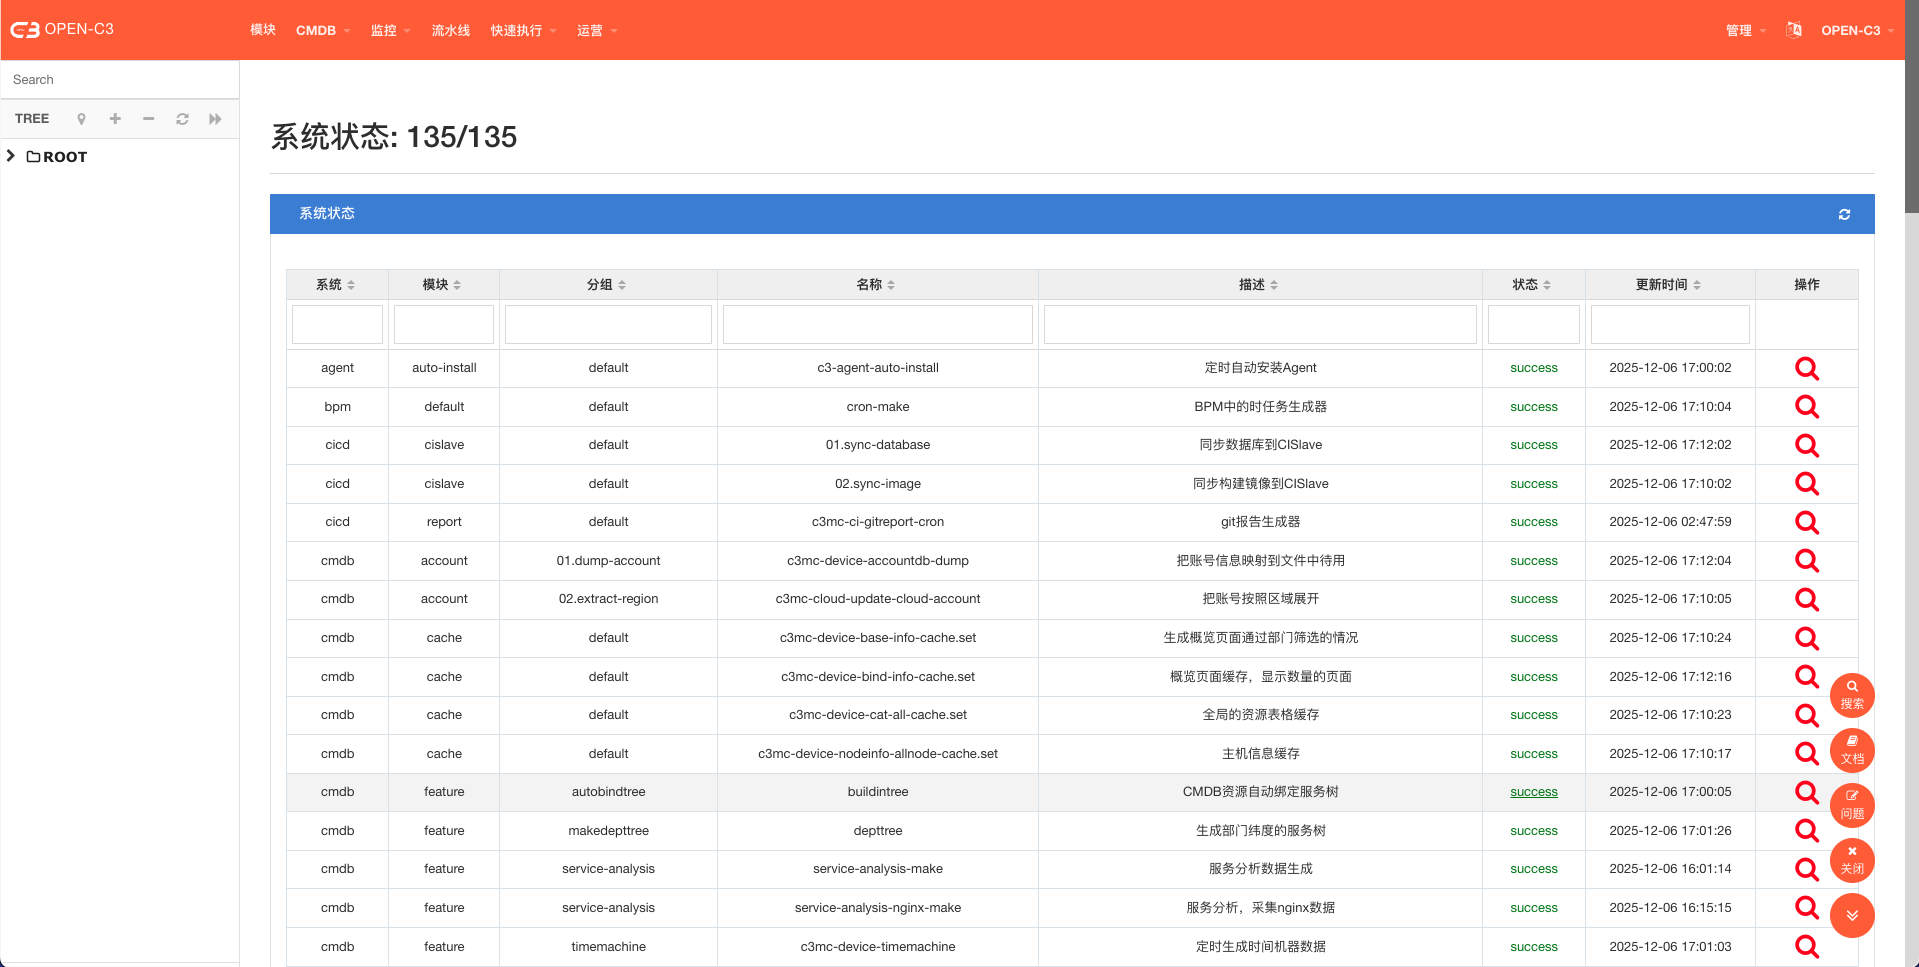Click success status link for buildtree row

[x=1533, y=792]
